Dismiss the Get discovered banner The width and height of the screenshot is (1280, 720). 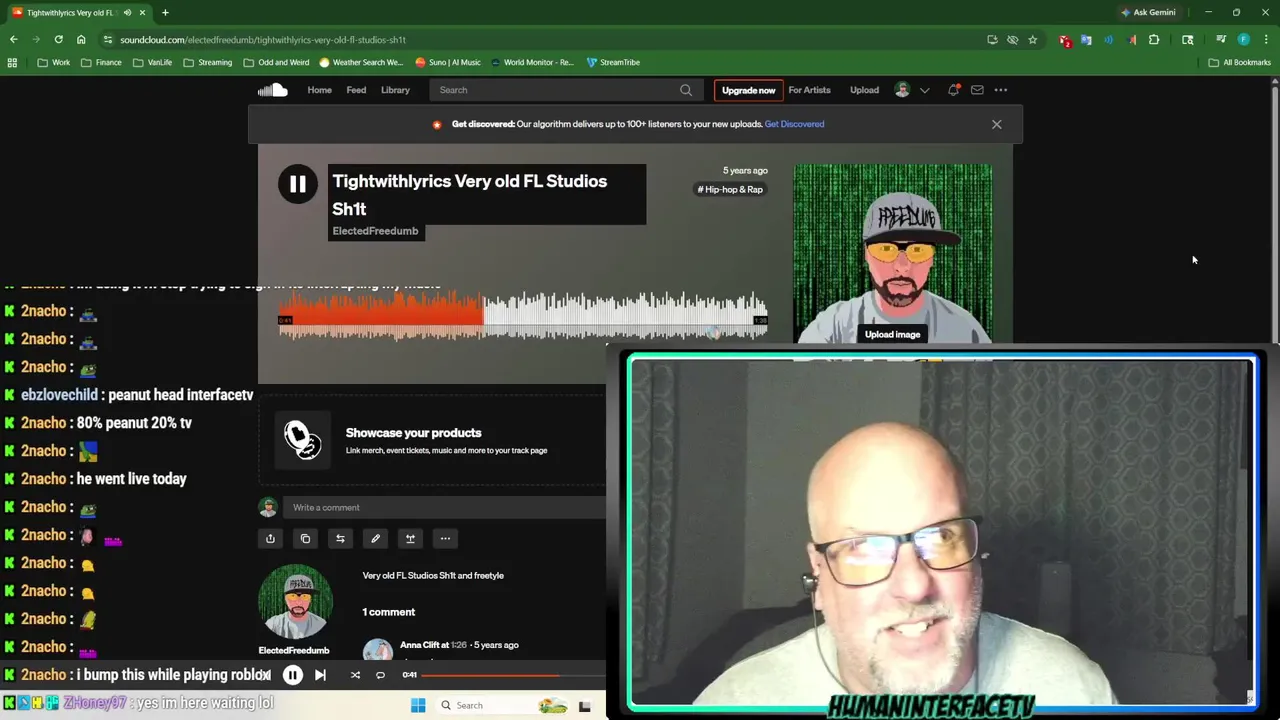click(996, 124)
